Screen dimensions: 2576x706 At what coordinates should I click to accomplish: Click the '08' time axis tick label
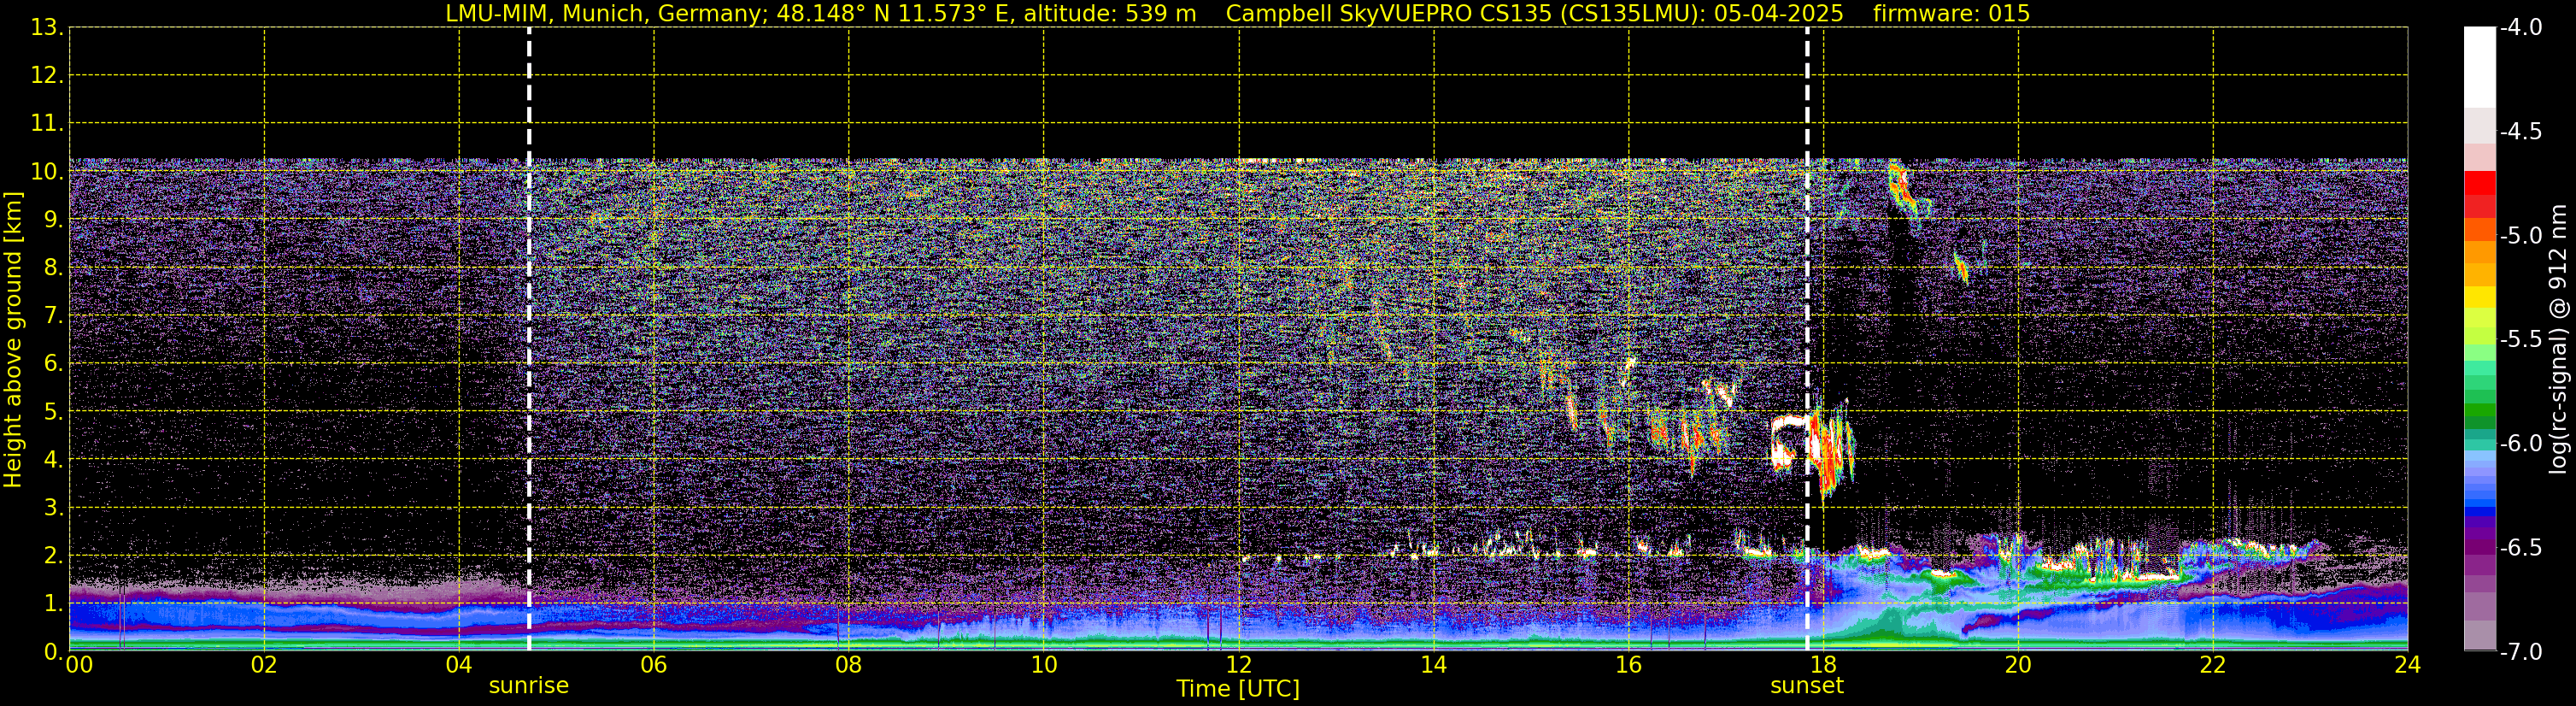coord(848,665)
